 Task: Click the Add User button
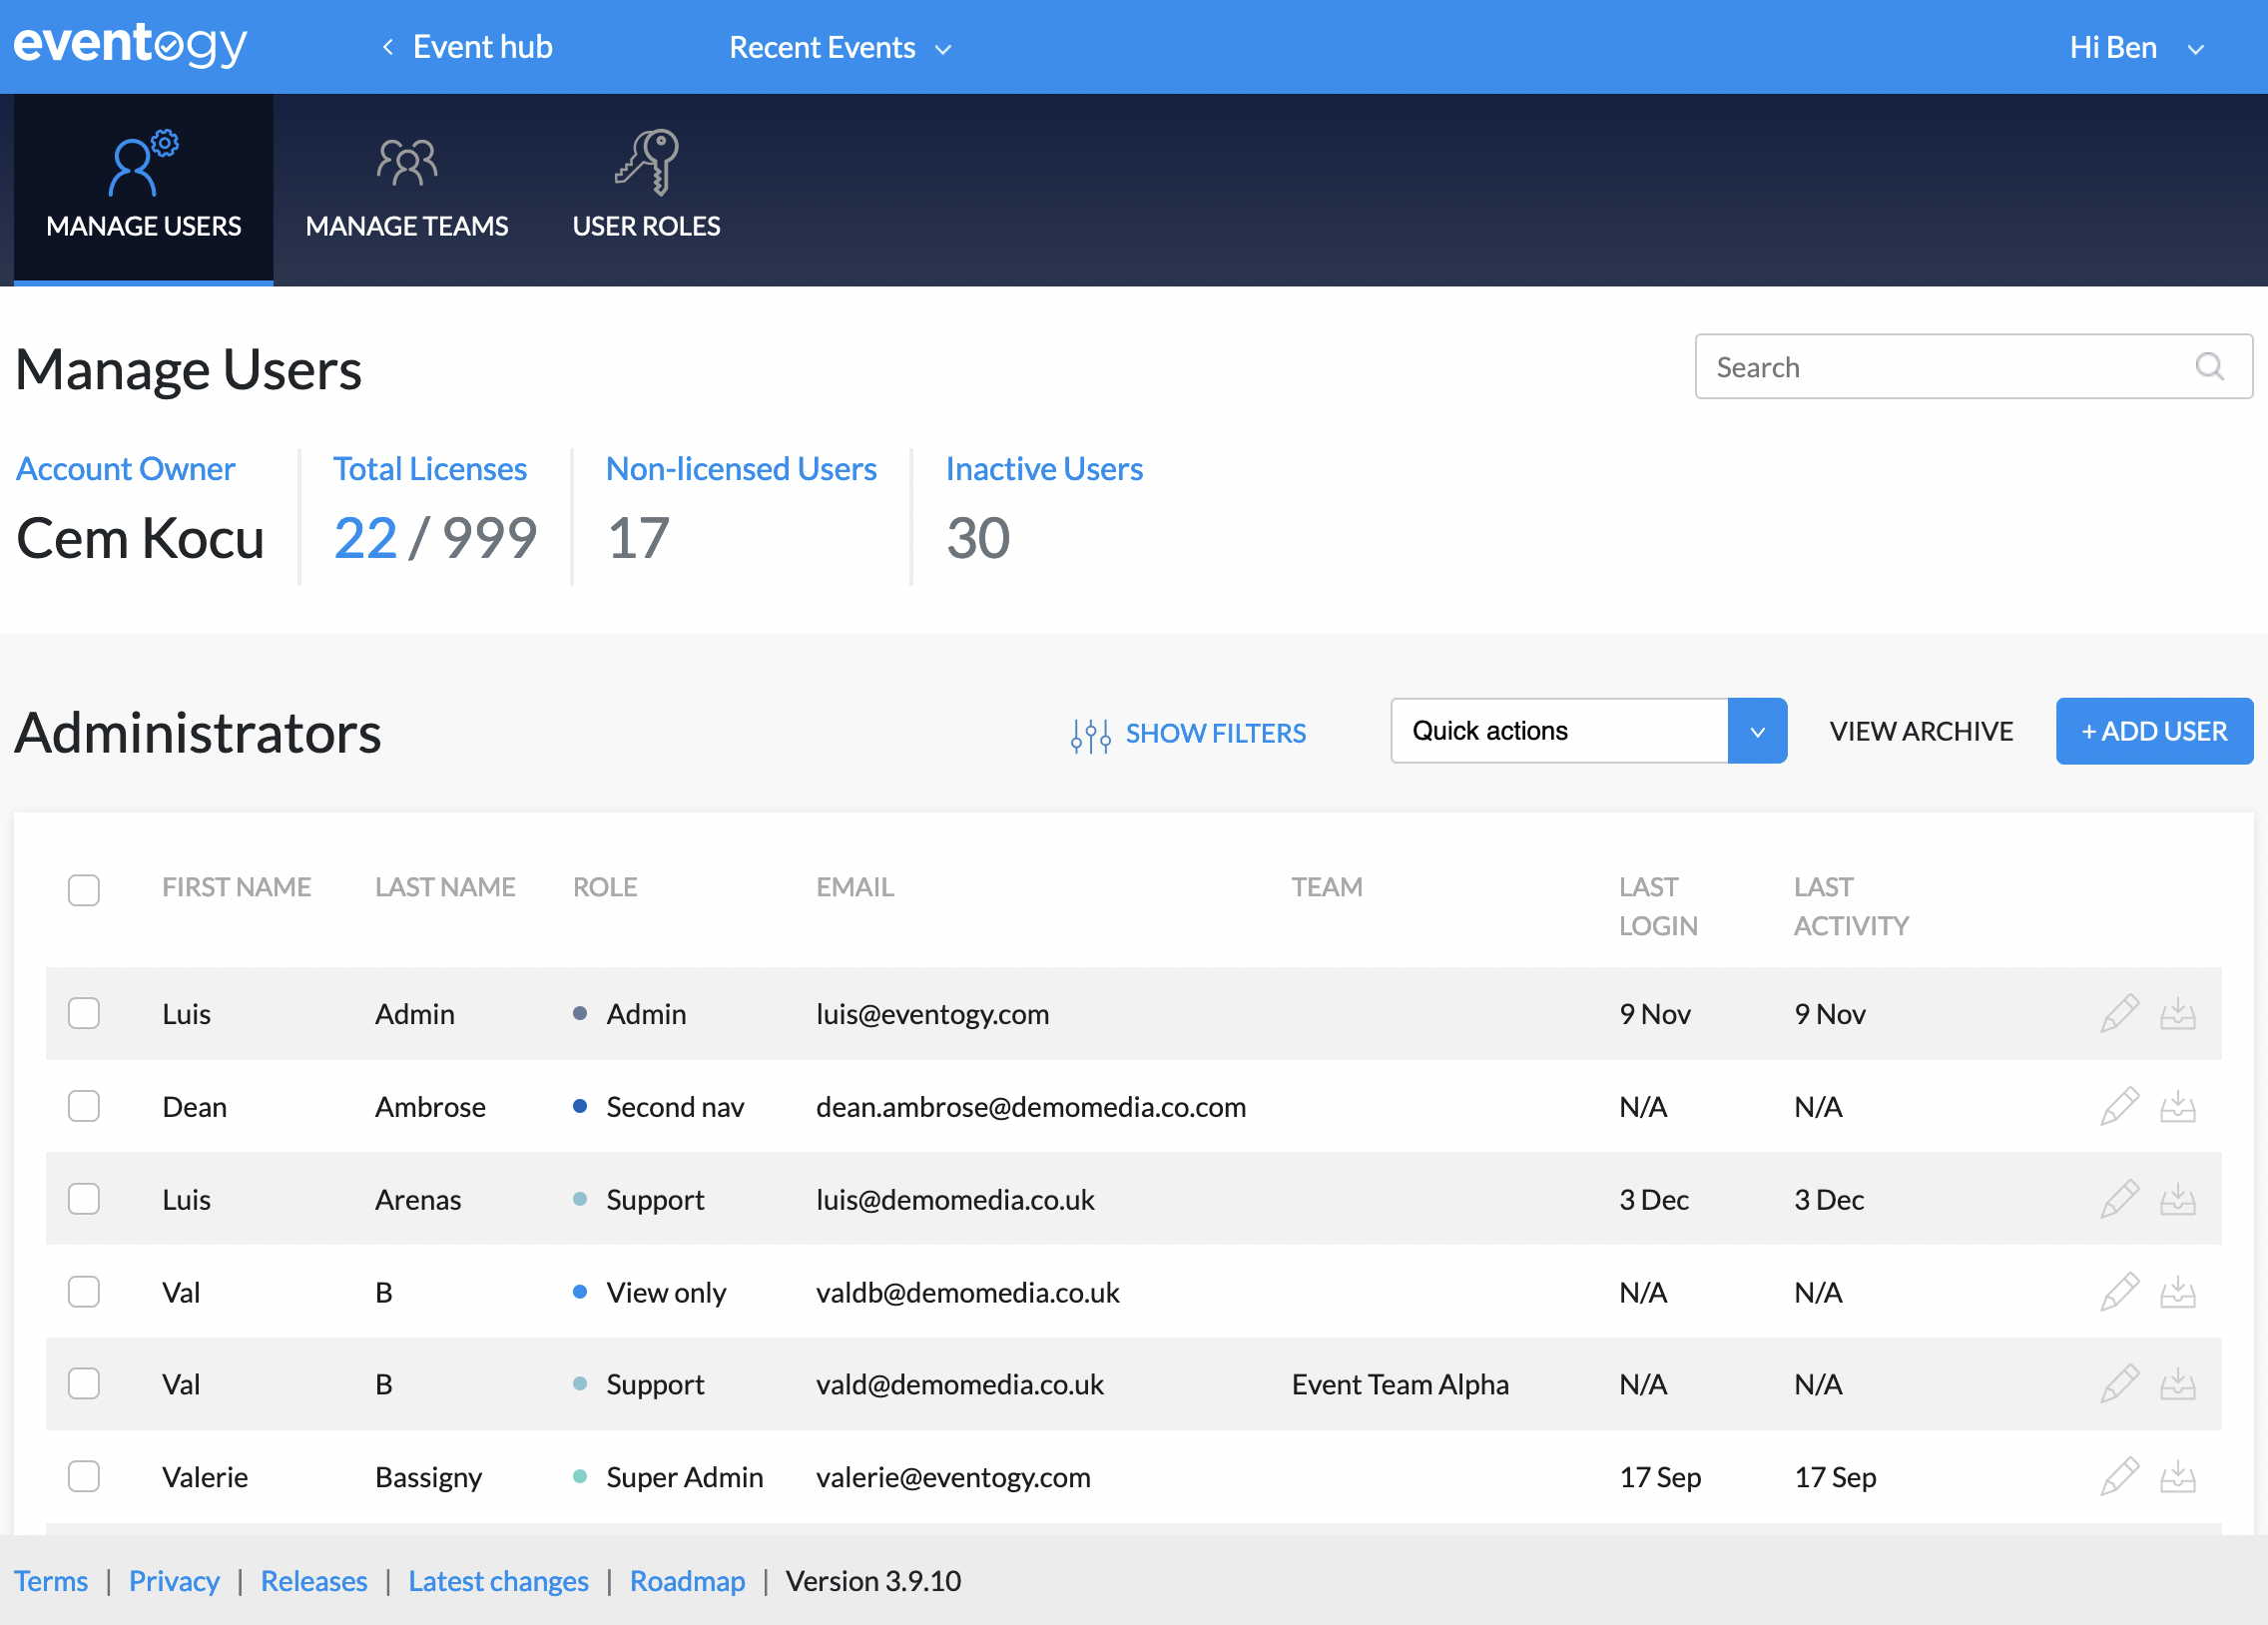2154,731
